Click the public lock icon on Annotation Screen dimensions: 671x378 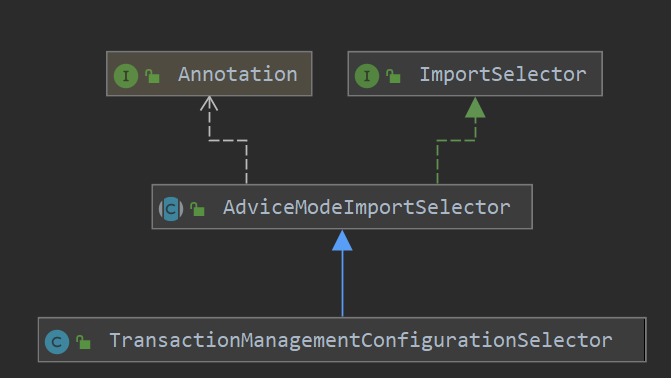(x=152, y=76)
